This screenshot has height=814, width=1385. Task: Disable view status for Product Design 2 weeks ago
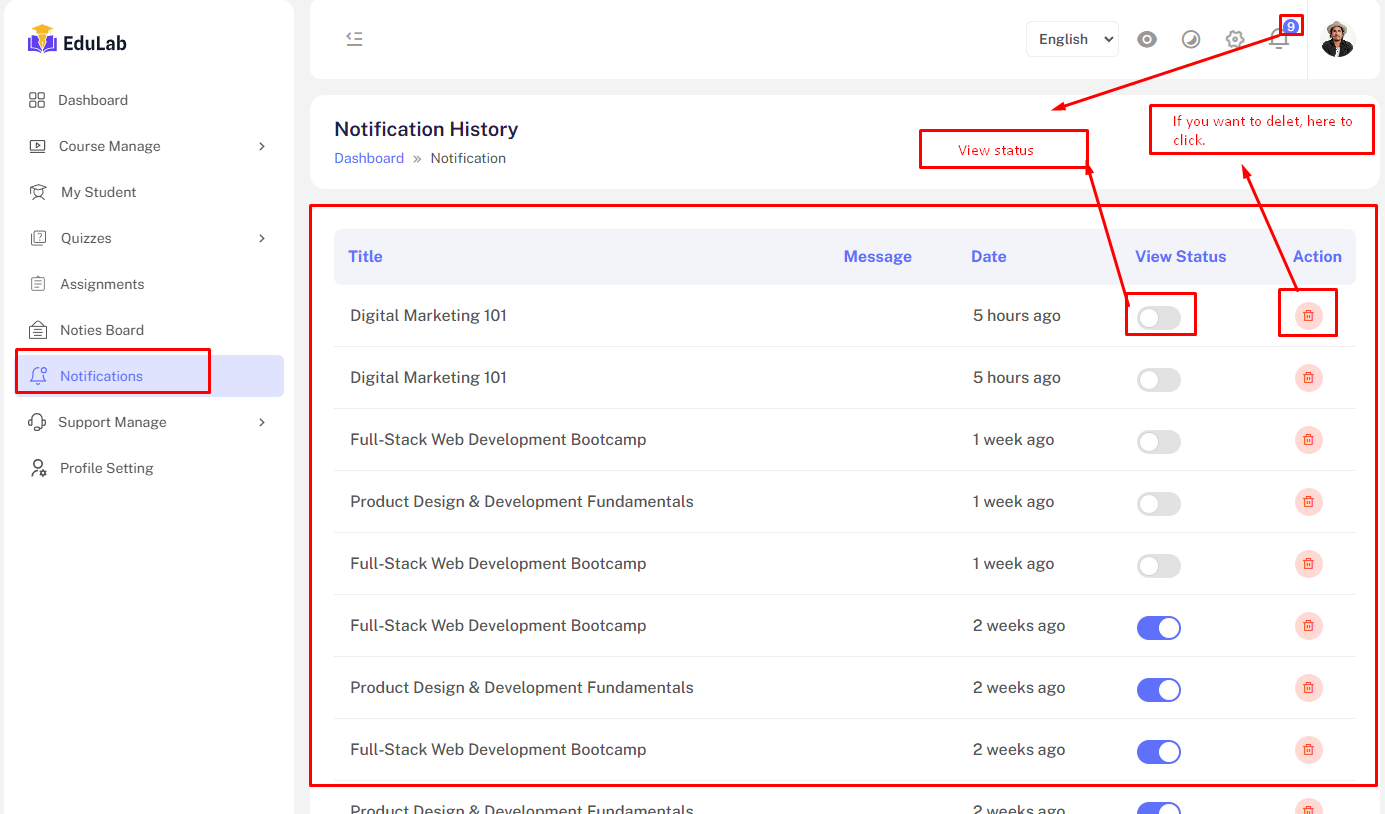[x=1158, y=690]
